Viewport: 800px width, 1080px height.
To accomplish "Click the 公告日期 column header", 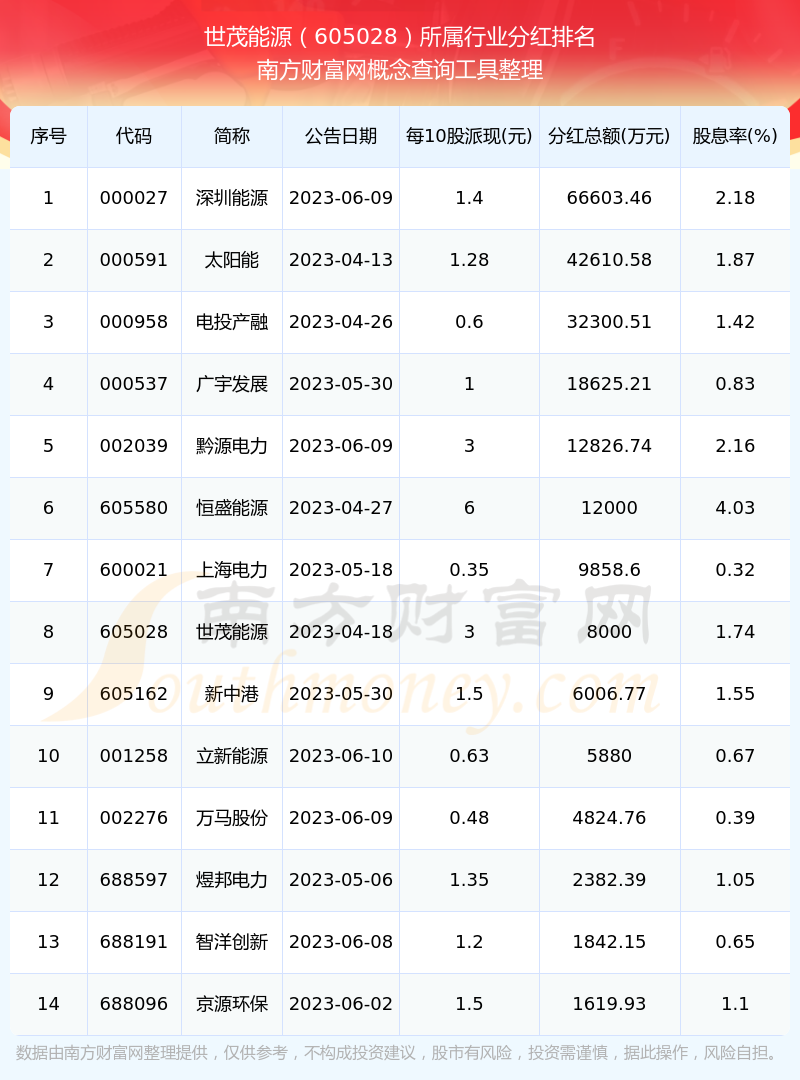I will tap(341, 136).
